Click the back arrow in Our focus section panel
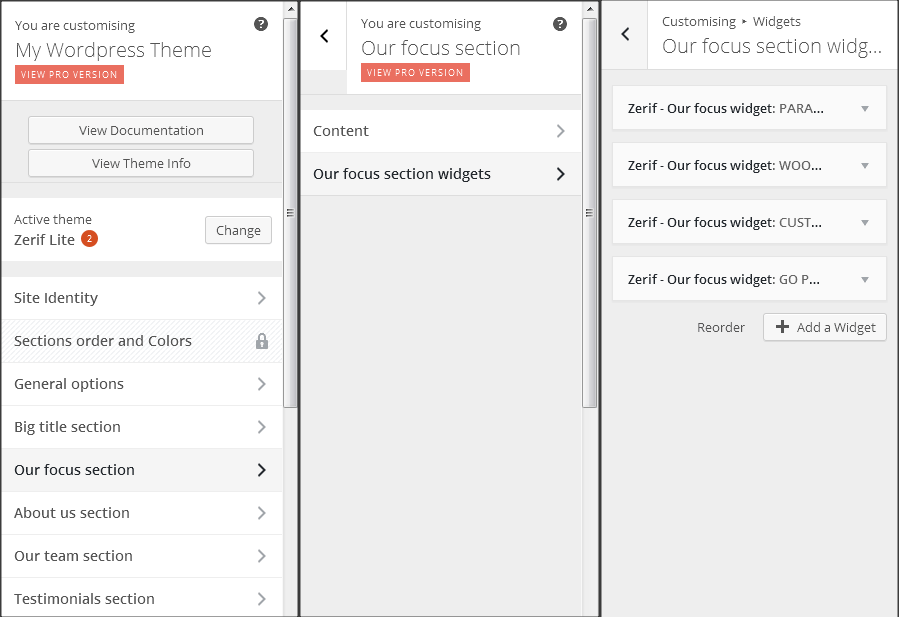This screenshot has height=617, width=900. 323,35
